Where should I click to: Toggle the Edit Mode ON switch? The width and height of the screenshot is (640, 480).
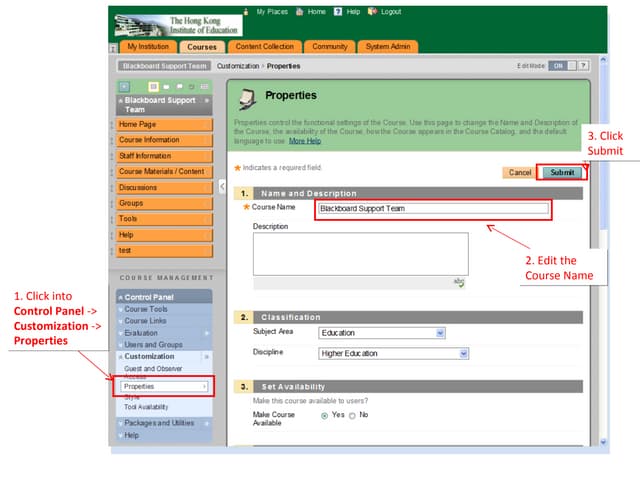562,65
